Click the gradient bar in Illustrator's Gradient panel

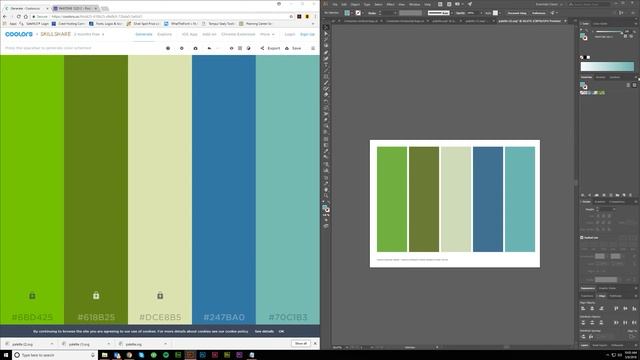pyautogui.click(x=607, y=67)
